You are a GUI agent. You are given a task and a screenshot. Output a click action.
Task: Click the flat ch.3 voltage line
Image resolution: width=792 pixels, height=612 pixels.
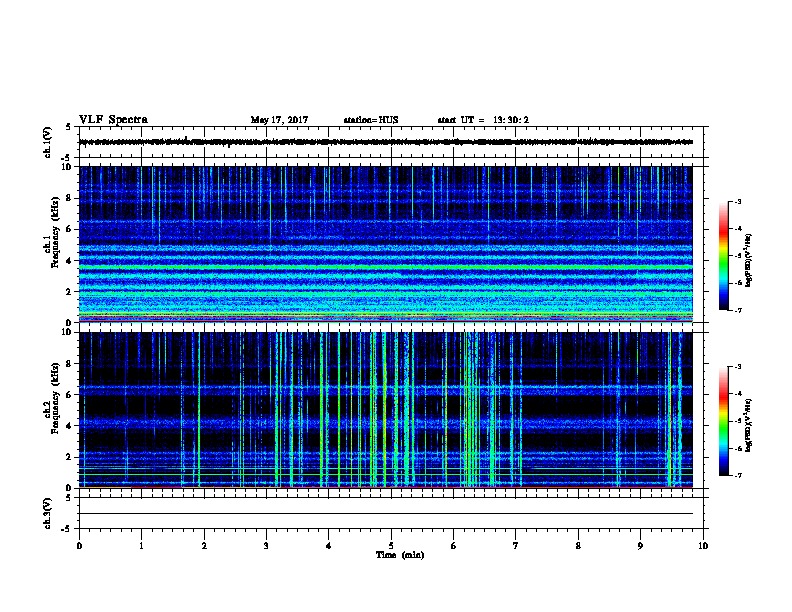(x=386, y=514)
